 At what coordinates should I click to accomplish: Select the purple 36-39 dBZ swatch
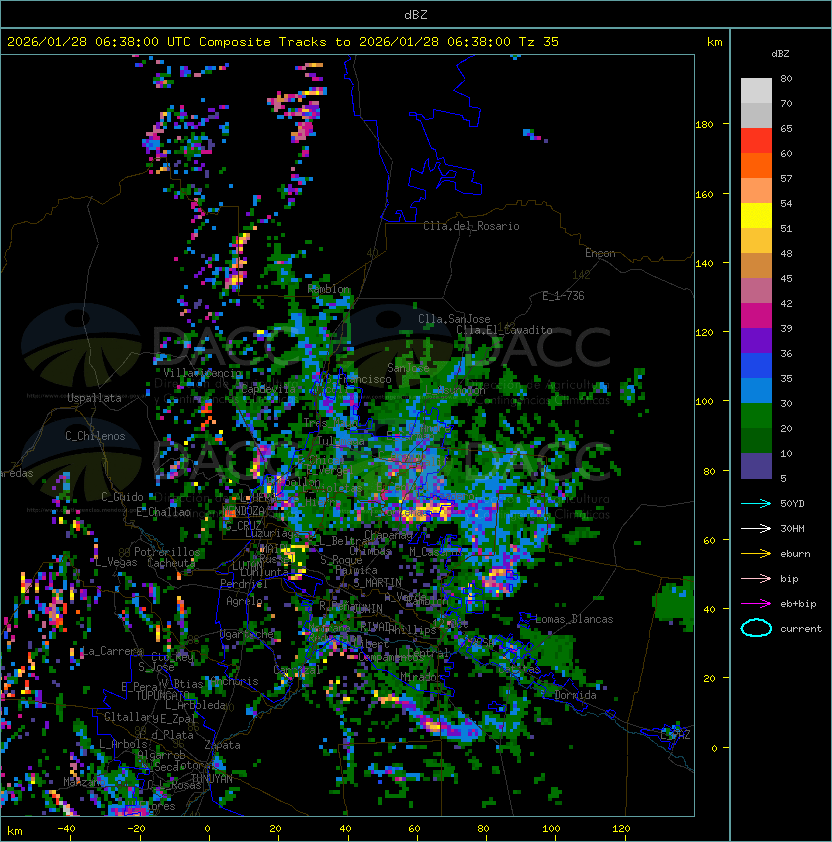[756, 340]
